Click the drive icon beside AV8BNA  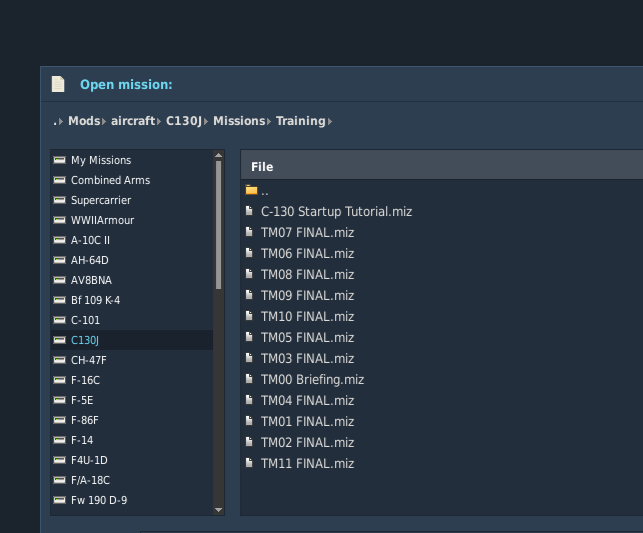[59, 280]
